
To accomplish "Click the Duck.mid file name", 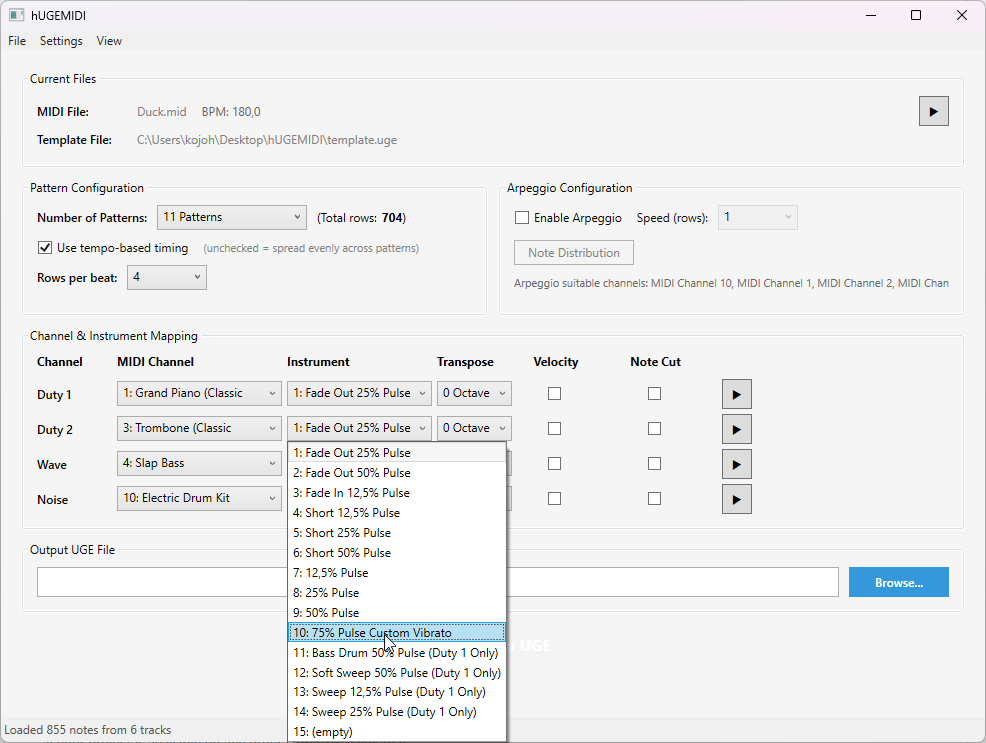I will pos(162,112).
